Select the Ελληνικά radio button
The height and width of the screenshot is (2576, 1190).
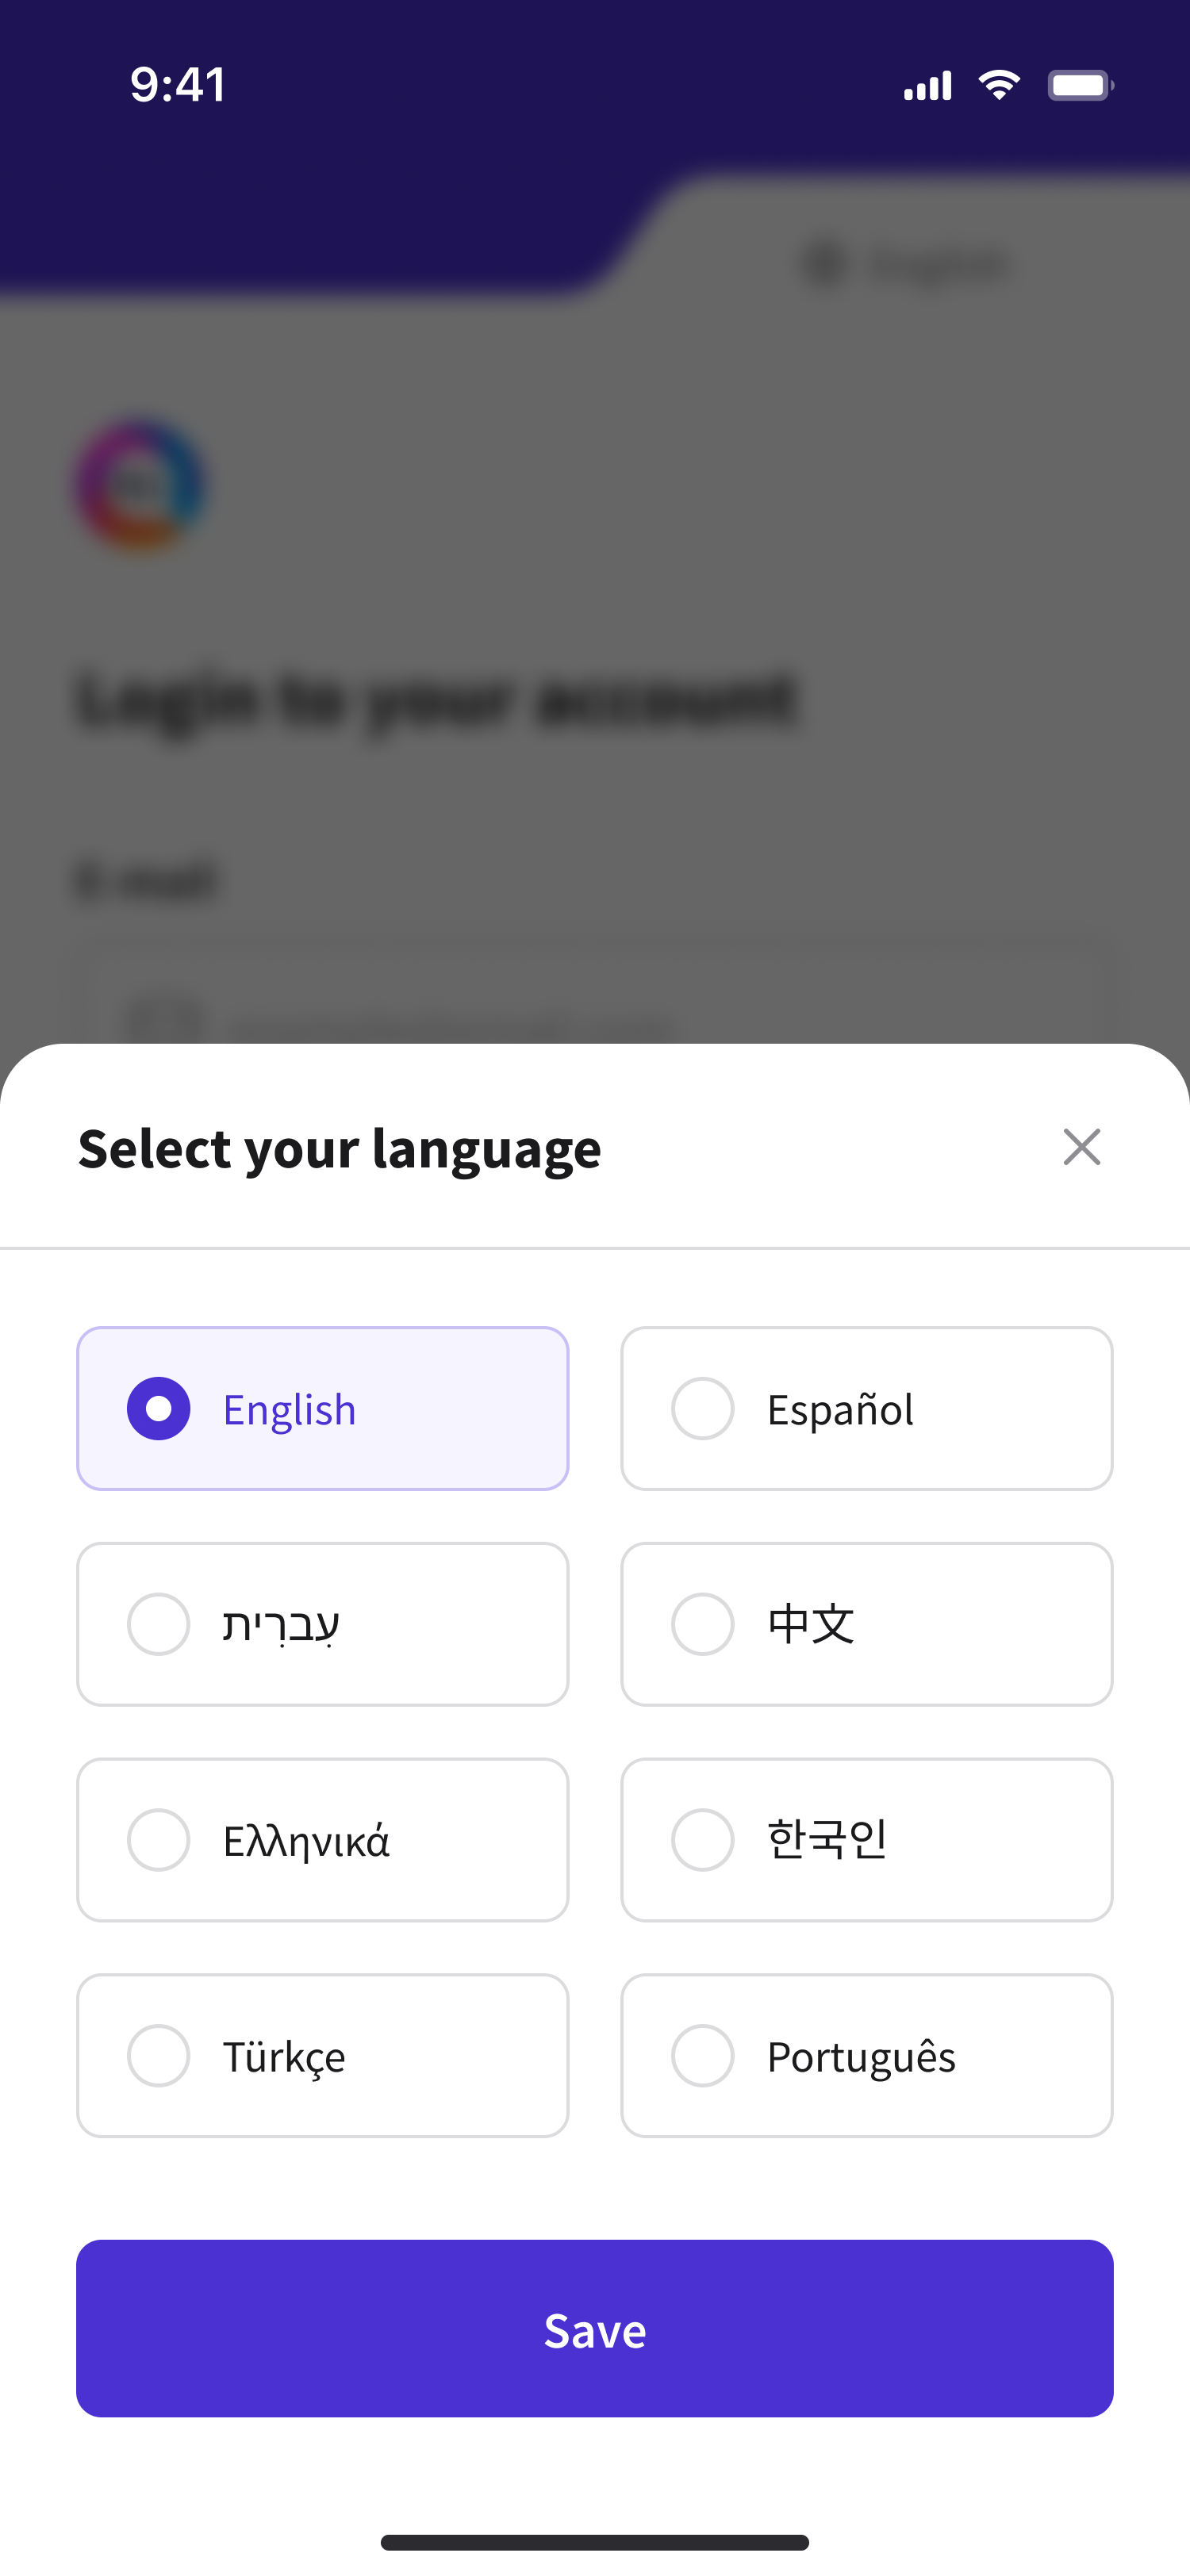point(159,1840)
